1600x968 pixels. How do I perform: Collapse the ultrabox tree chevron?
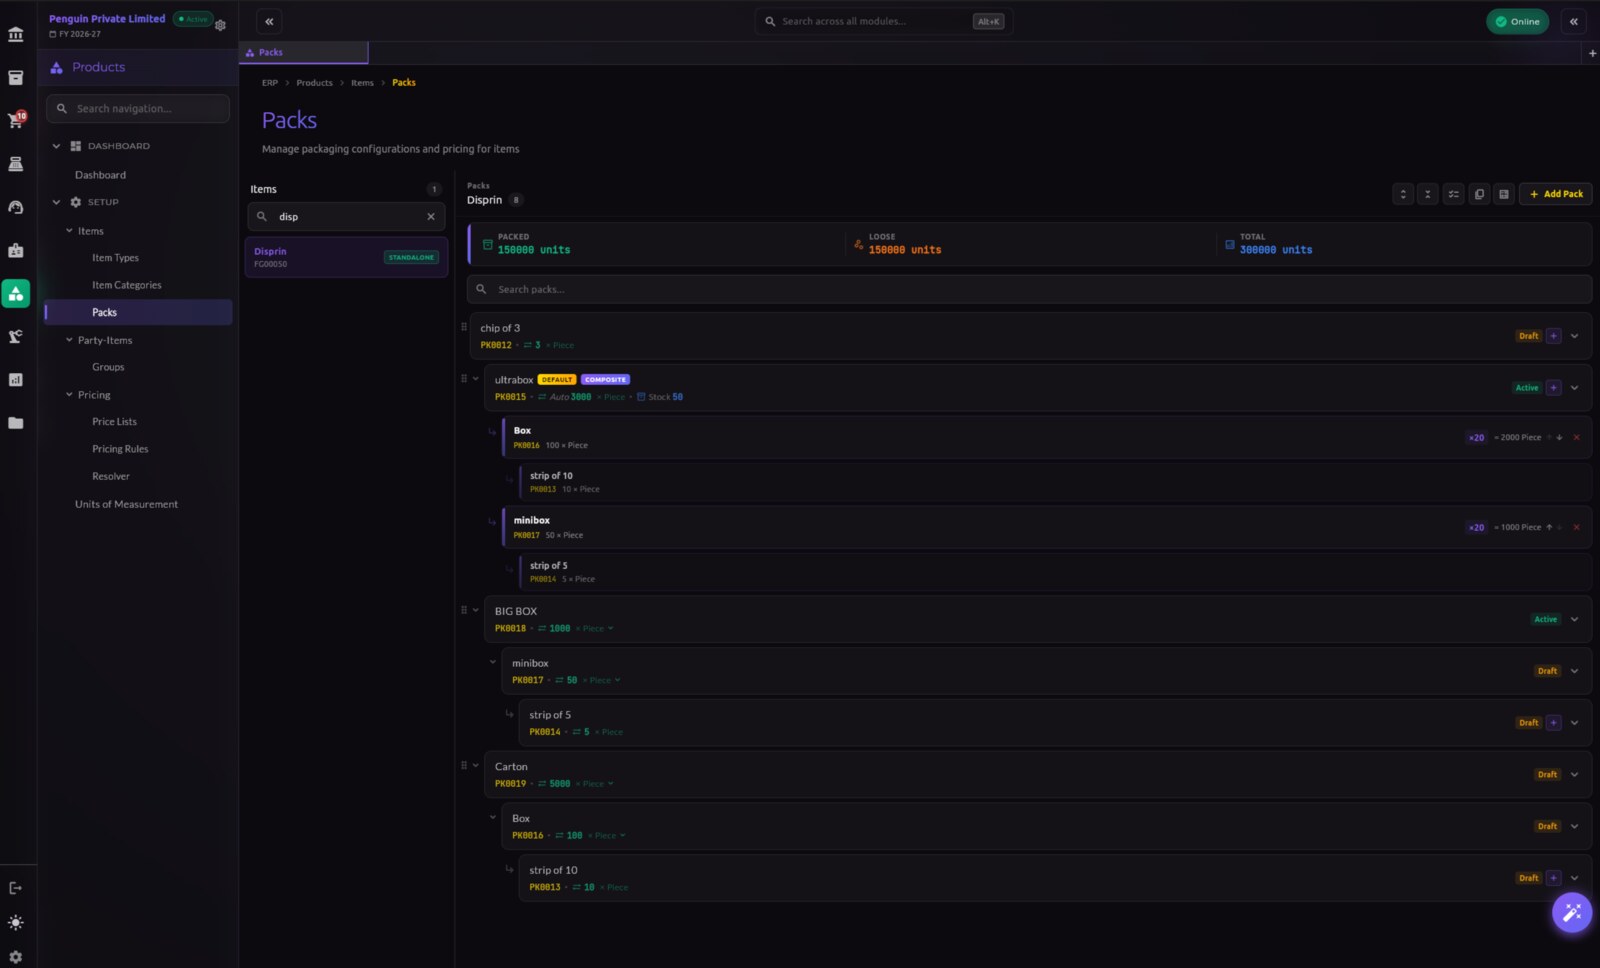tap(476, 379)
